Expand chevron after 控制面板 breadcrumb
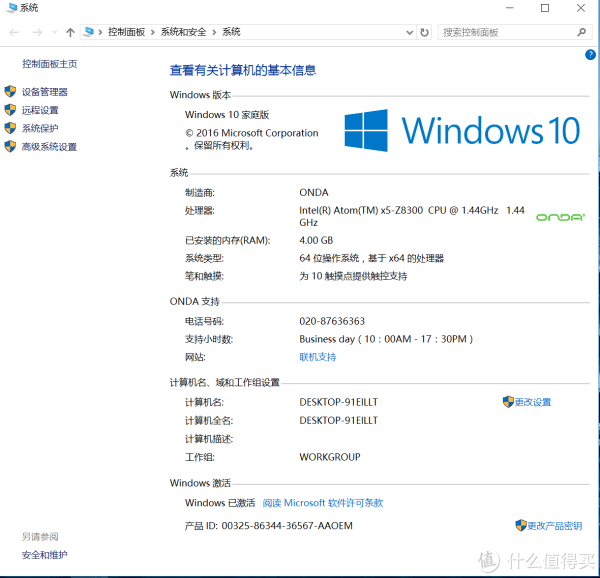Image resolution: width=600 pixels, height=578 pixels. [153, 32]
